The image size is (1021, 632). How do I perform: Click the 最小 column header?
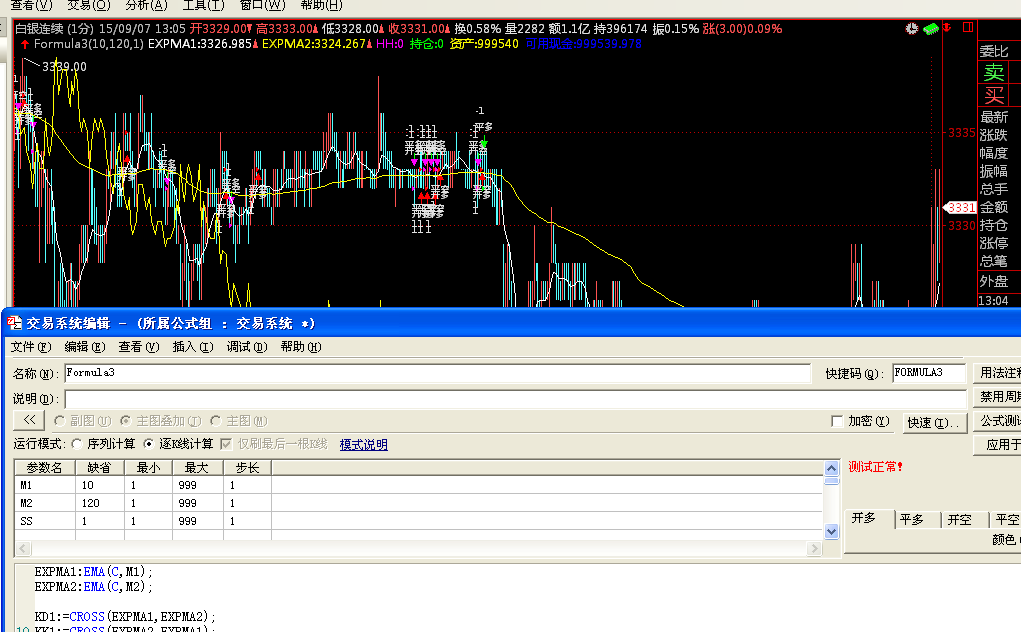(148, 468)
